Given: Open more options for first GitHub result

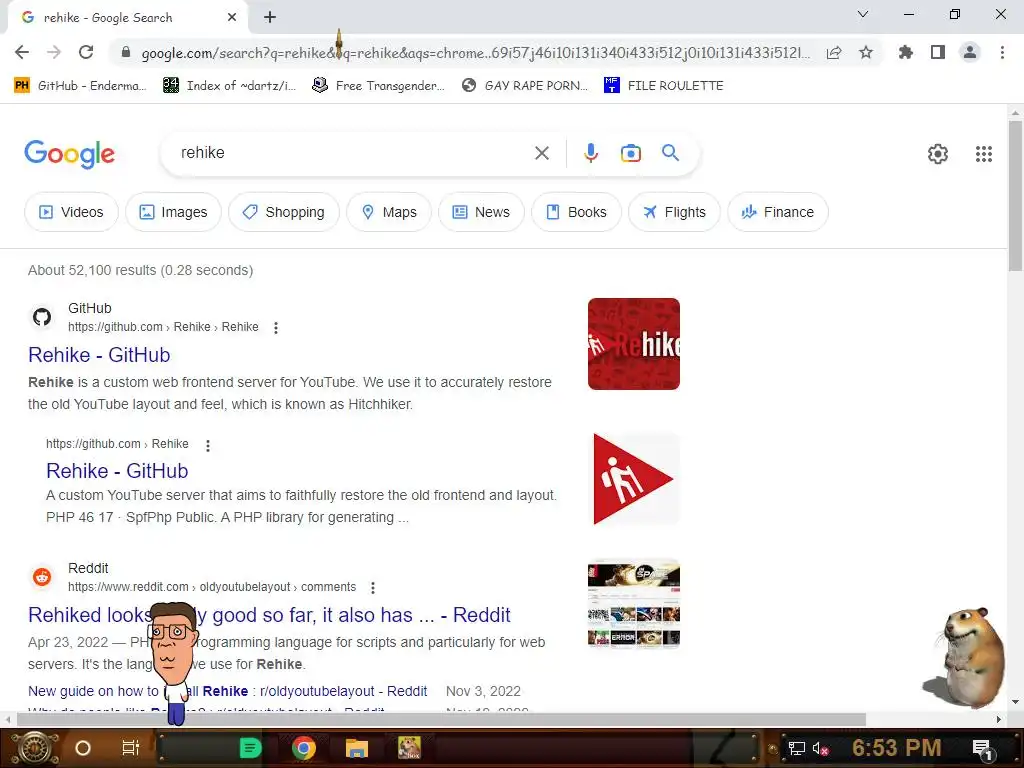Looking at the screenshot, I should click(276, 328).
